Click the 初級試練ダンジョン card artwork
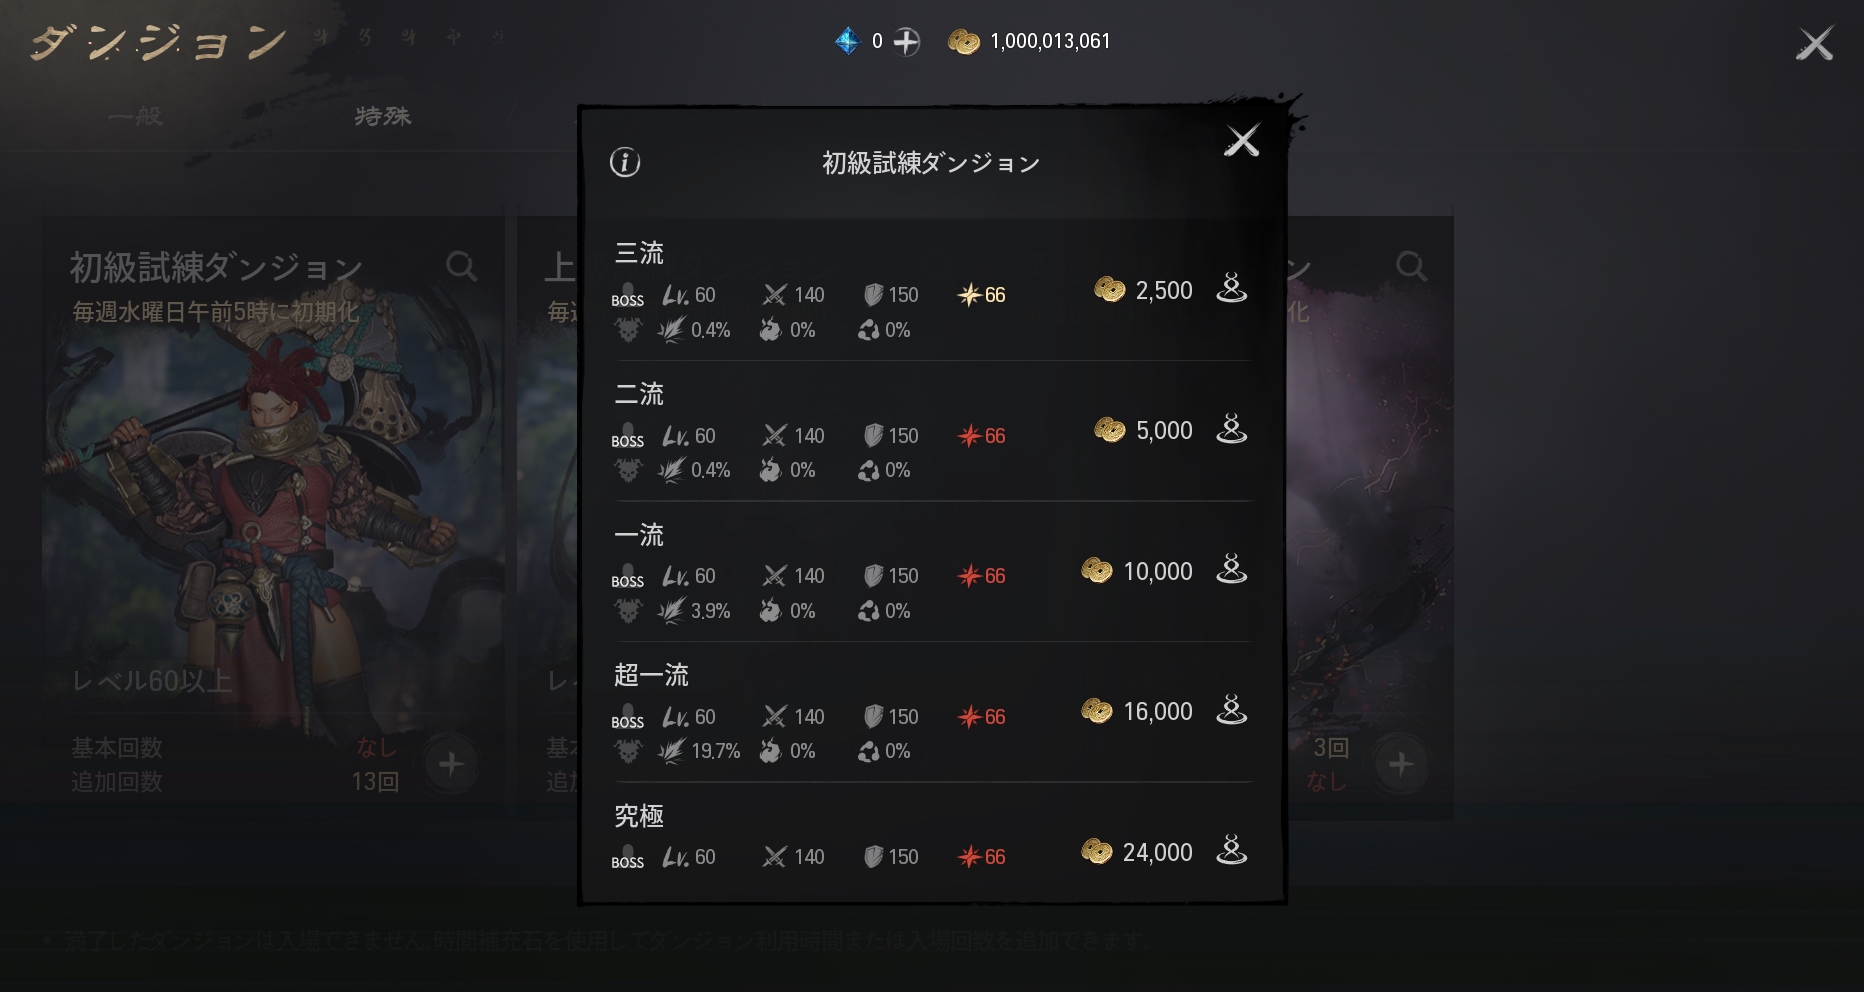Screen dimensions: 1864x992 coord(272,500)
